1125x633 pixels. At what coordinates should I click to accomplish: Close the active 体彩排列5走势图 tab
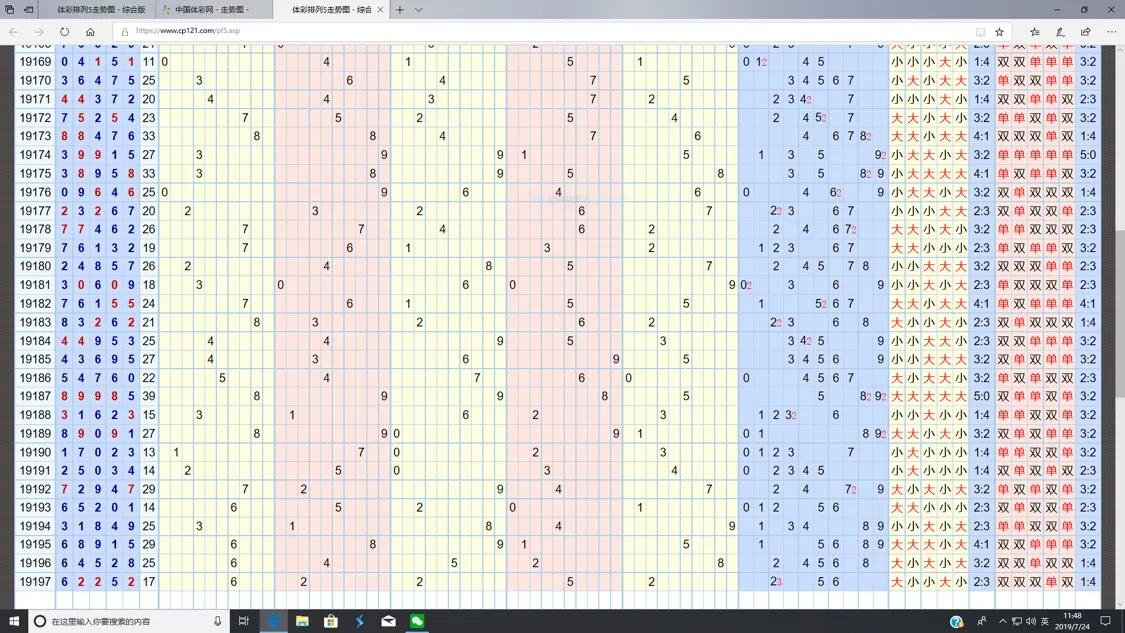pyautogui.click(x=380, y=10)
